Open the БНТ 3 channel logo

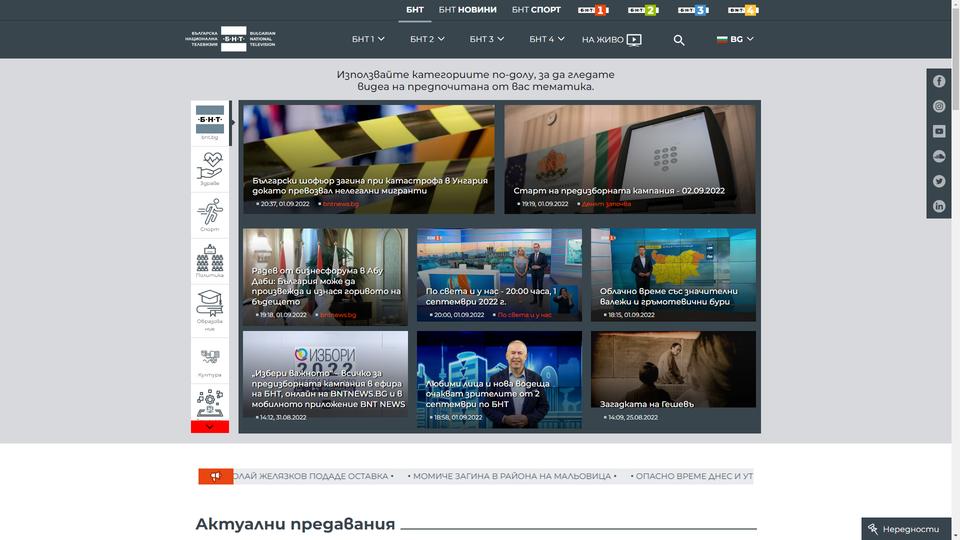pyautogui.click(x=693, y=10)
